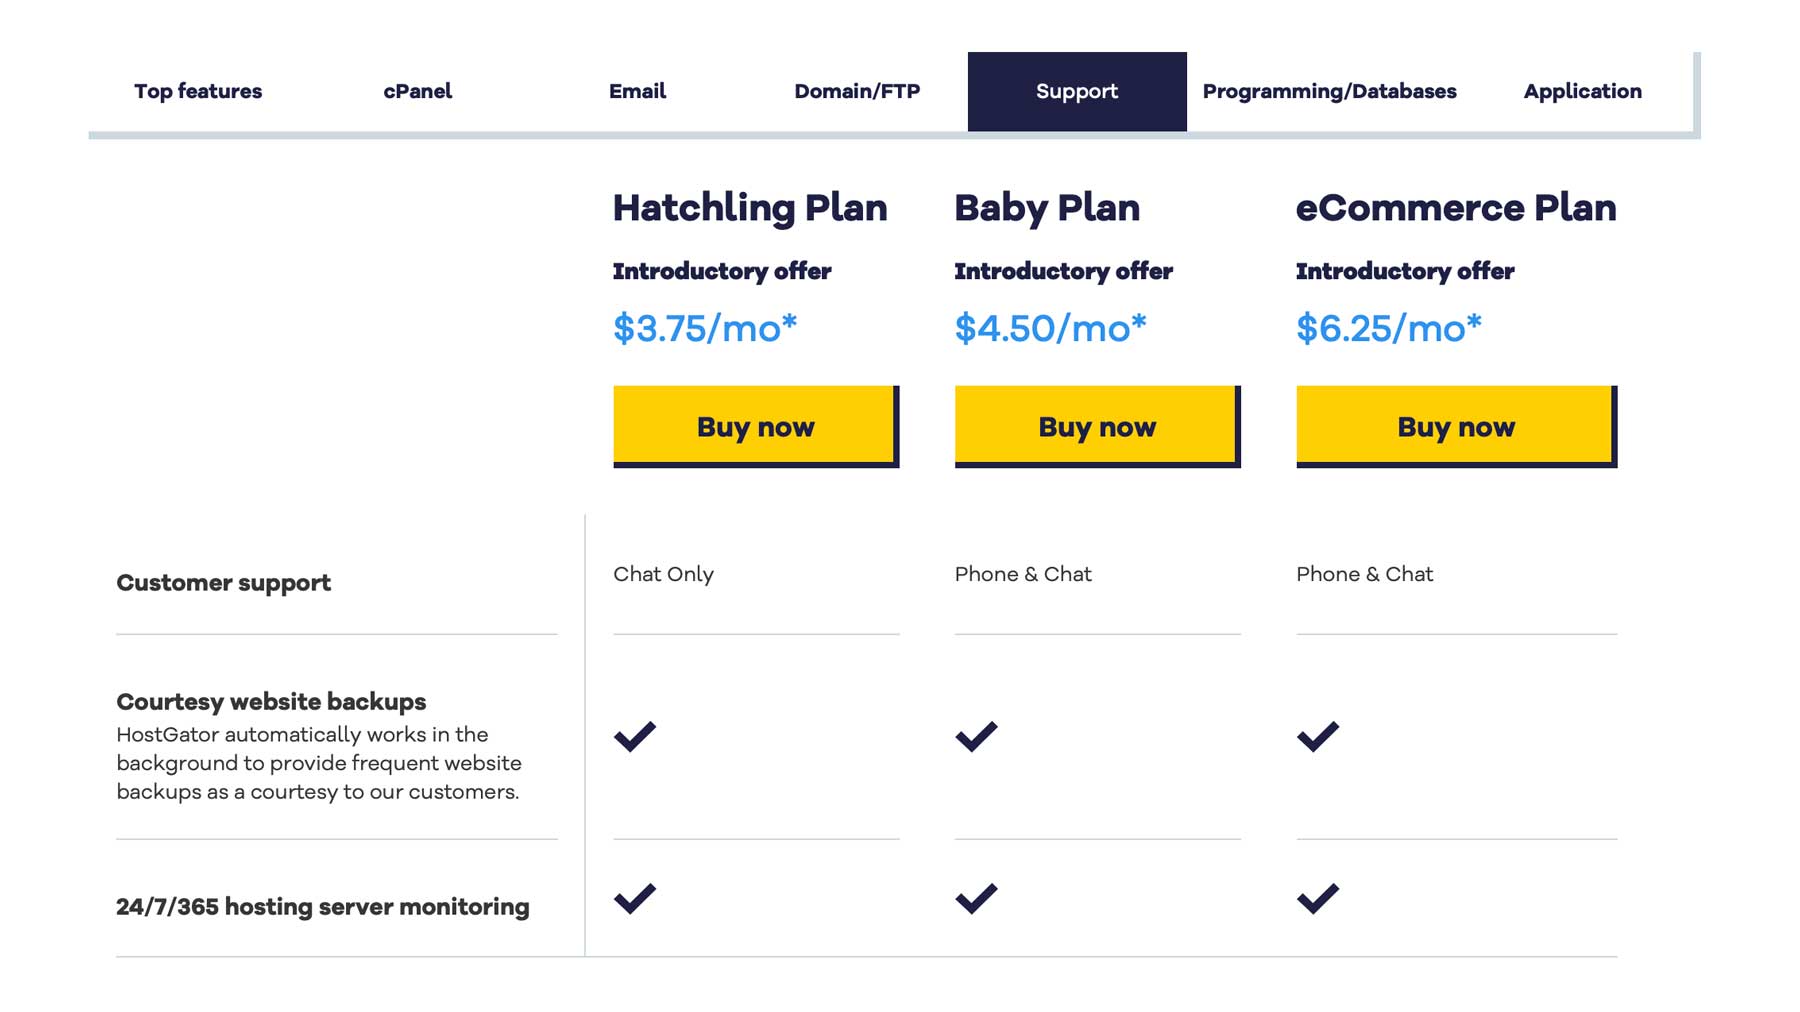Click the Chat Only support label
This screenshot has height=1012, width=1800.
(x=663, y=574)
